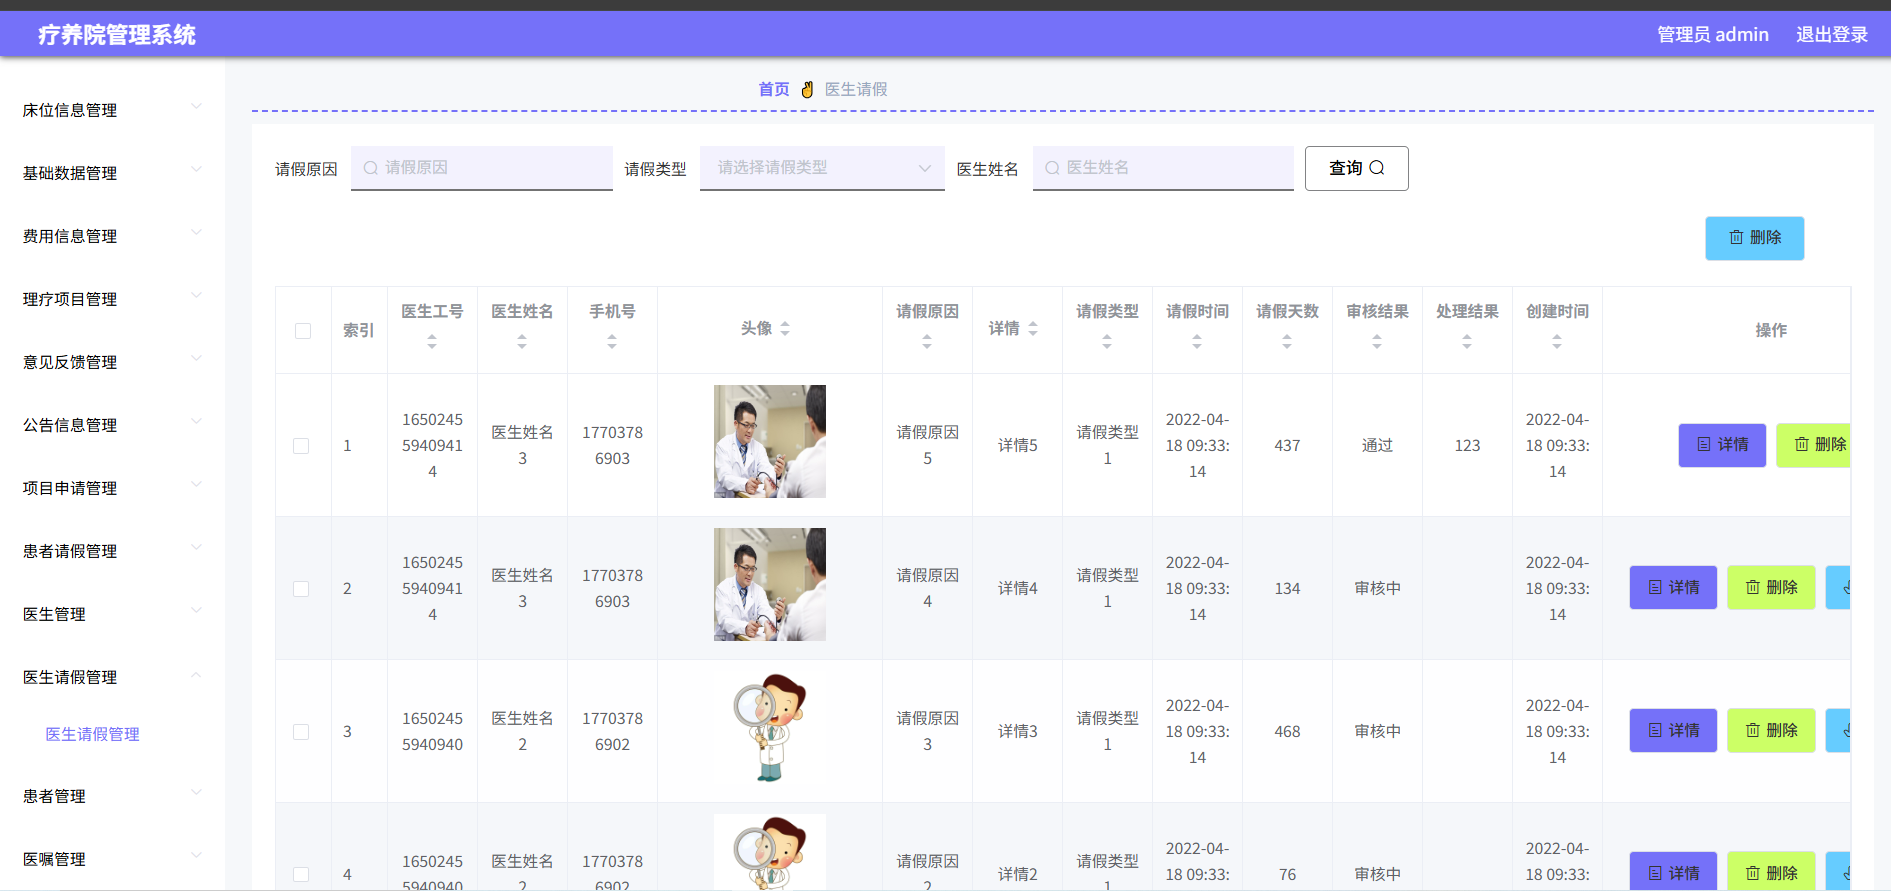Click doctor photo thumbnail in row 2

770,584
